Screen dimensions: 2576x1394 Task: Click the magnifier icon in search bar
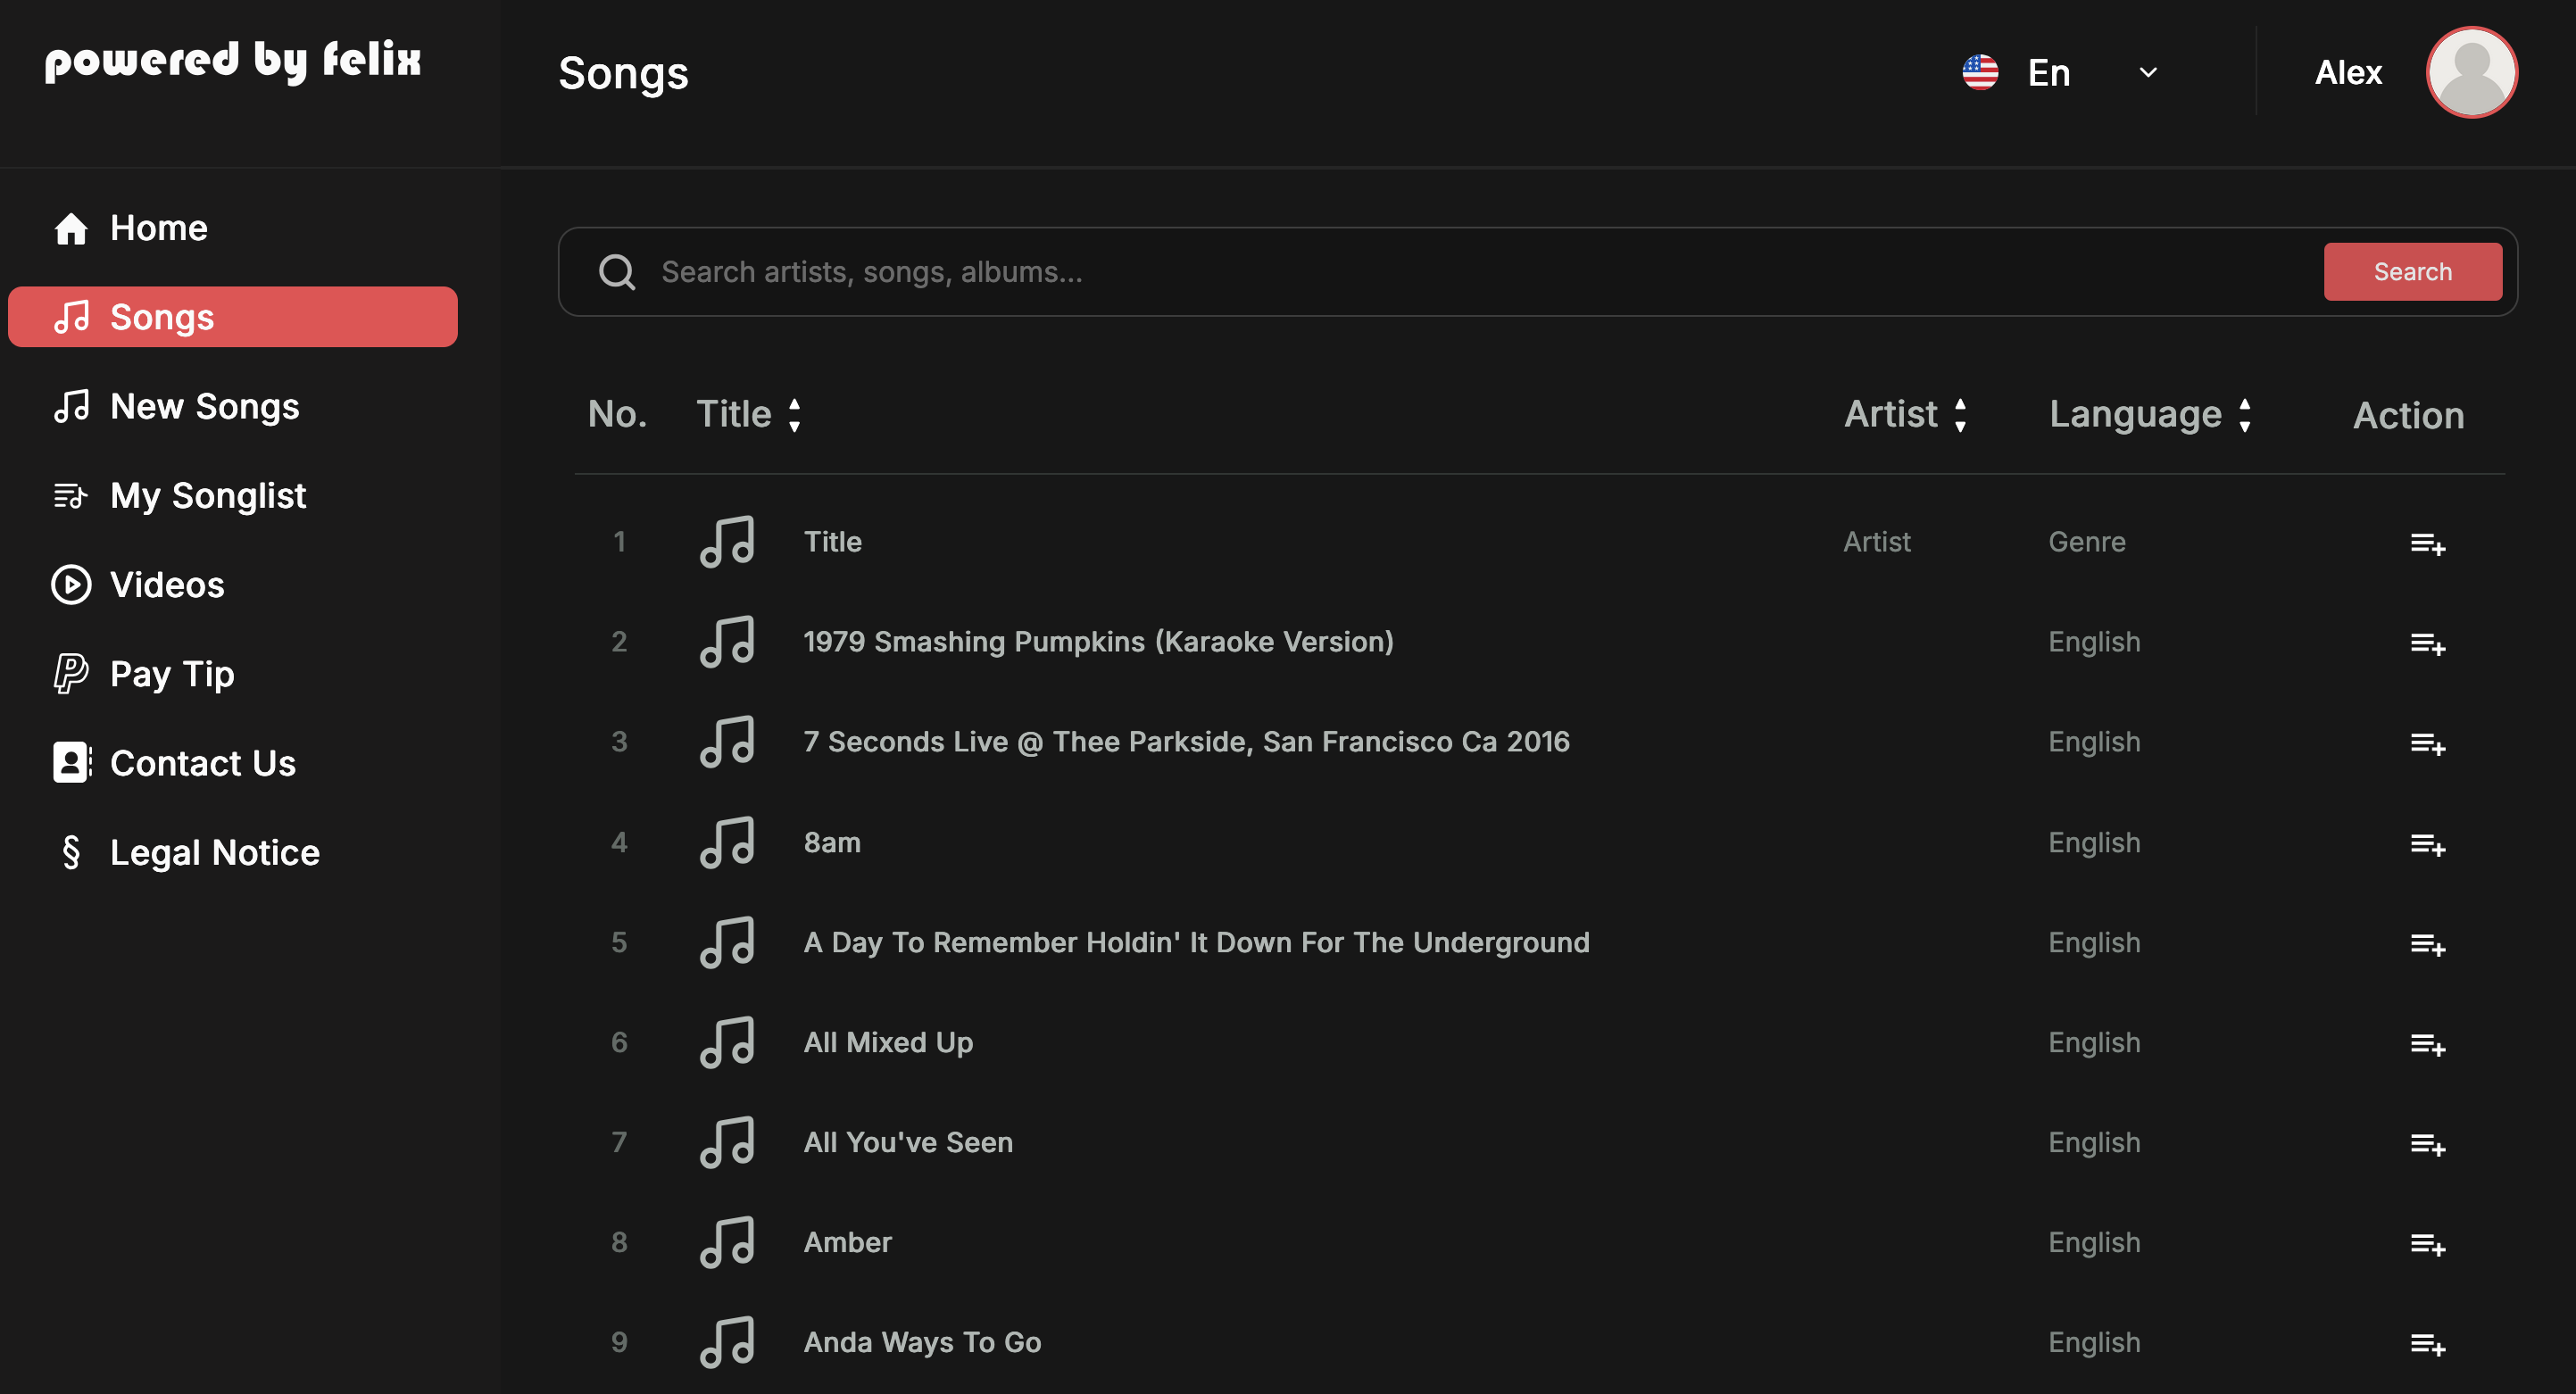point(617,272)
